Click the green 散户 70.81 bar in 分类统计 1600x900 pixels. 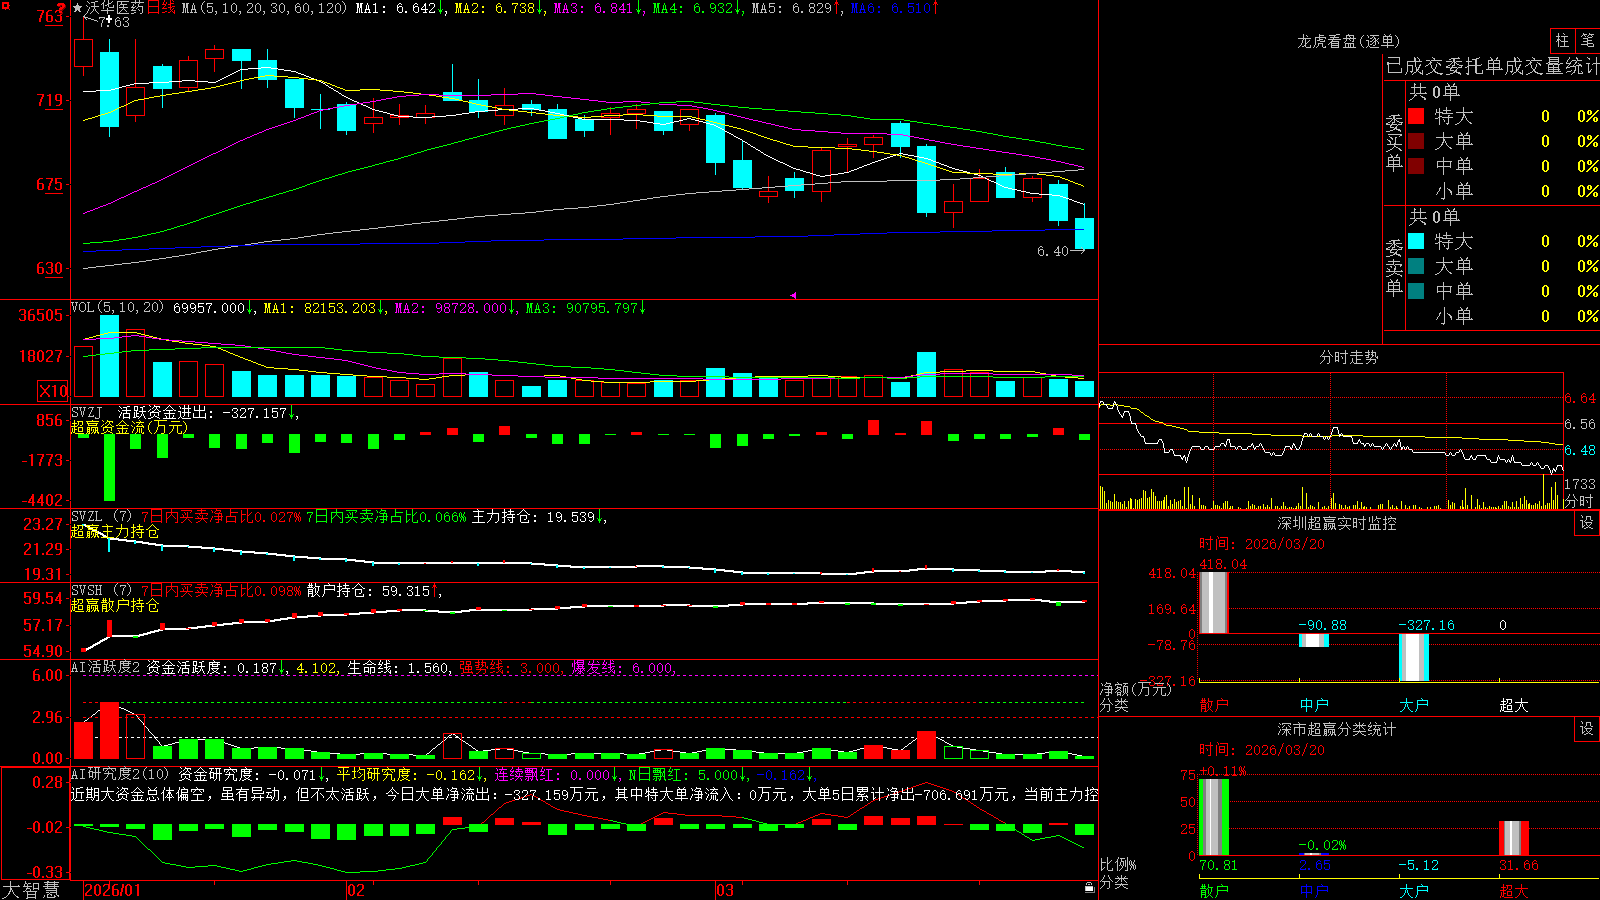[x=1214, y=817]
